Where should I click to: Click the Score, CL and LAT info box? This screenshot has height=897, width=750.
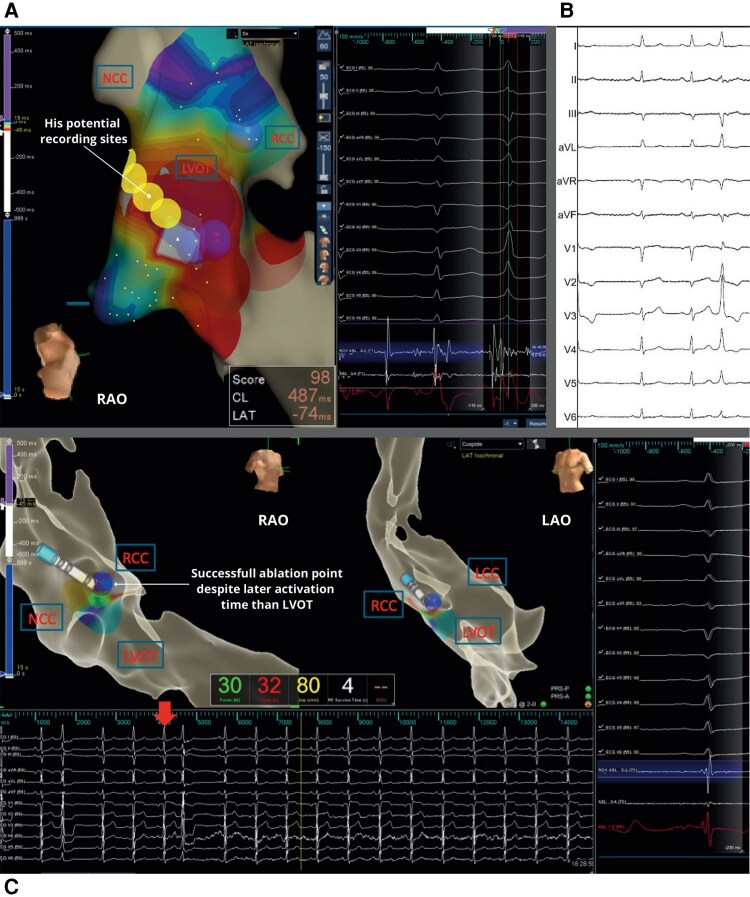point(282,396)
